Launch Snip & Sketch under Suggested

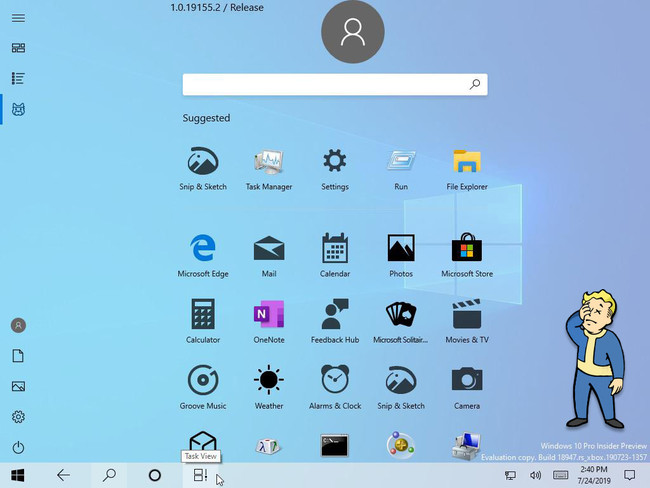click(x=203, y=168)
